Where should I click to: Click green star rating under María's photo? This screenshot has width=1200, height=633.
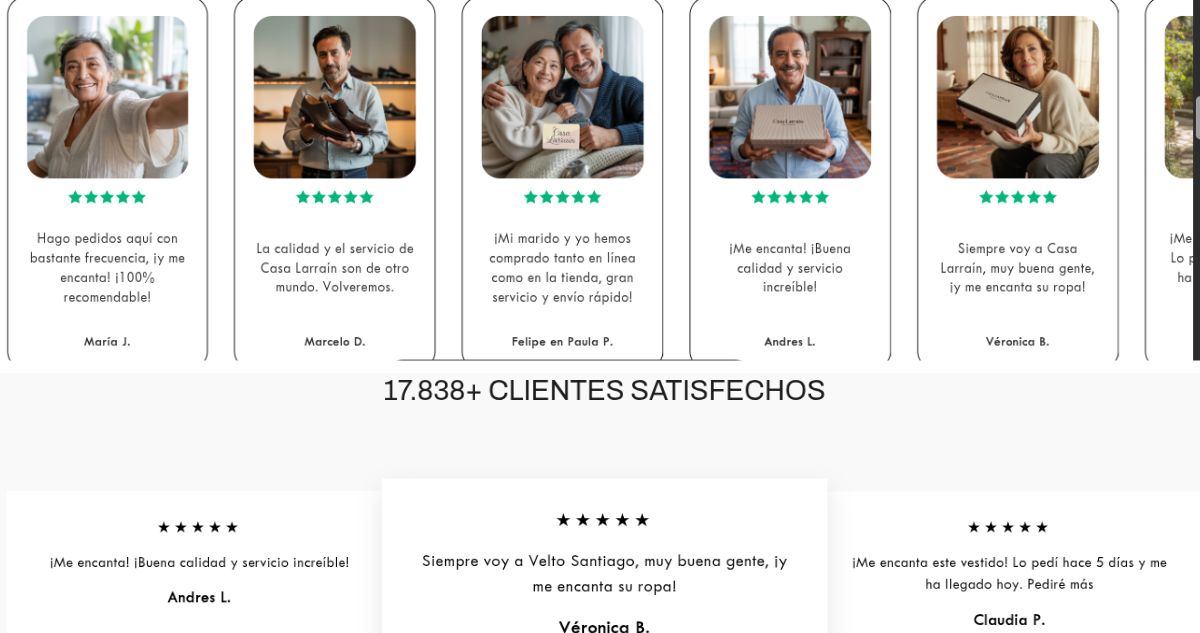coord(107,197)
